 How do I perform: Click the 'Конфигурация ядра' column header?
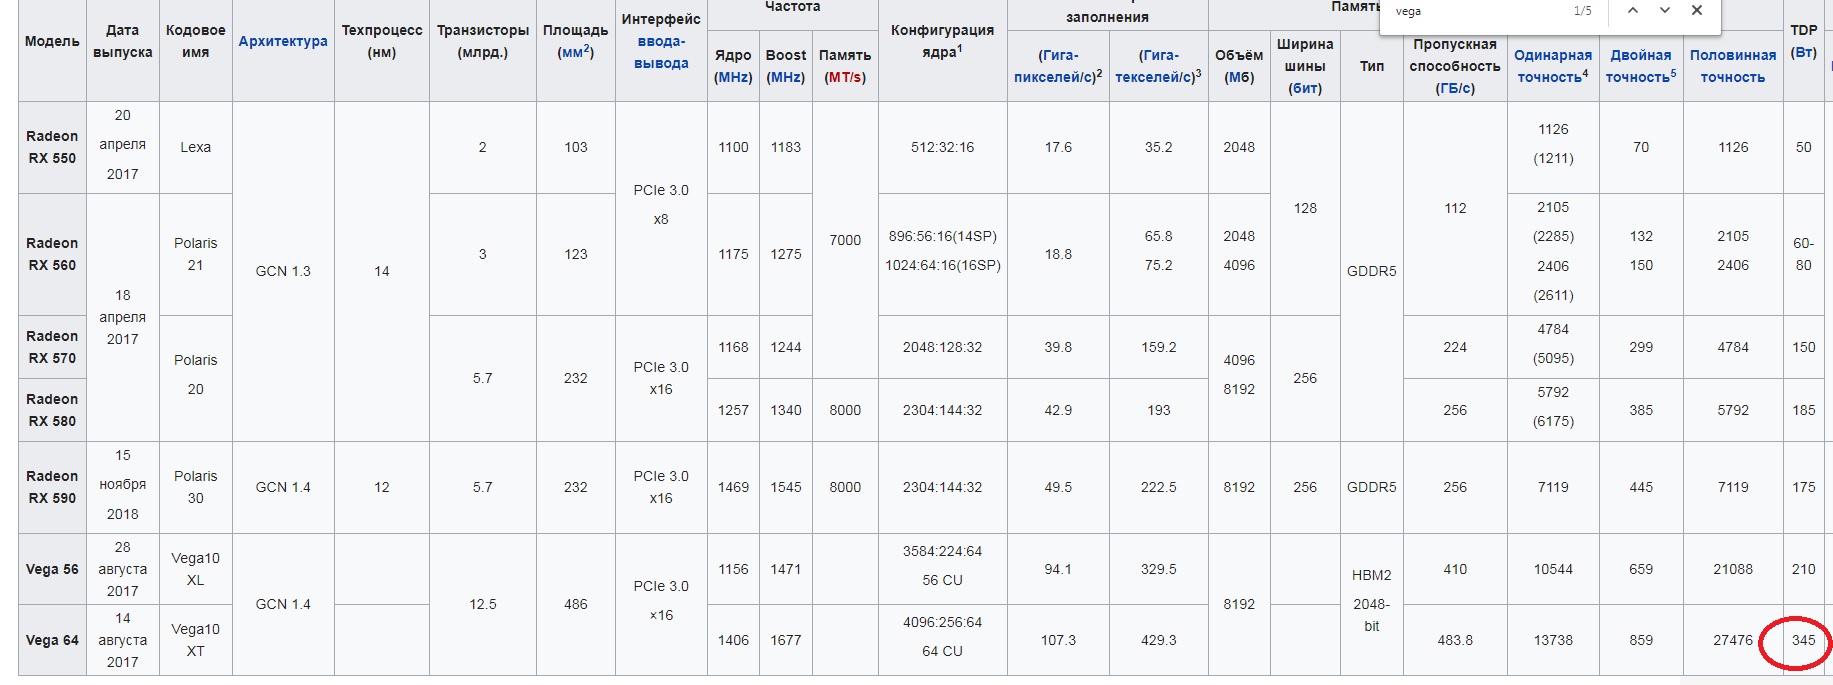tap(942, 41)
